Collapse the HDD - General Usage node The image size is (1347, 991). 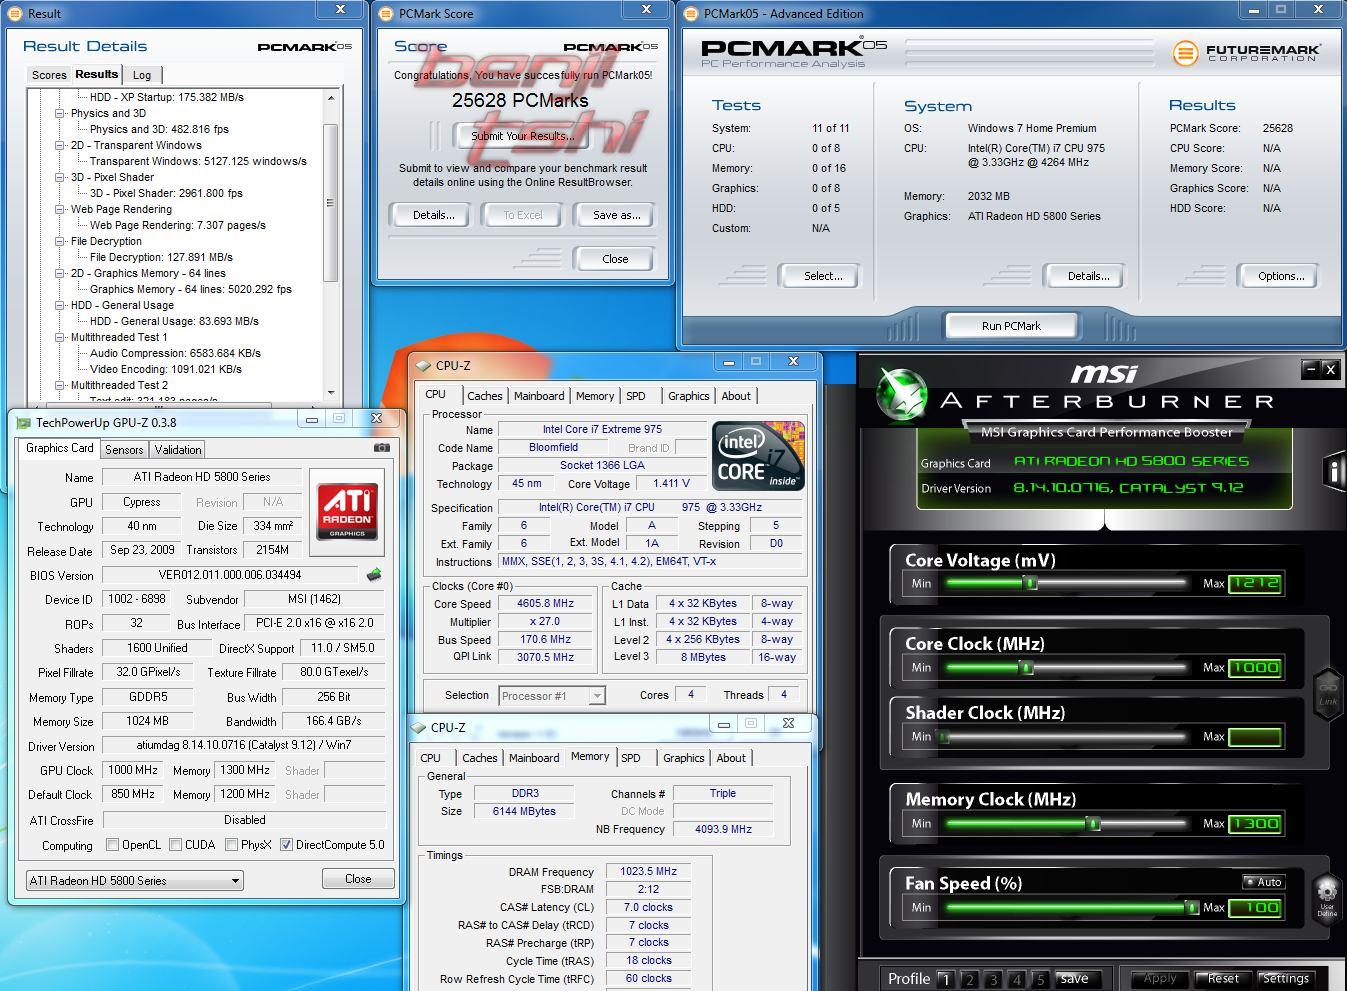[60, 305]
